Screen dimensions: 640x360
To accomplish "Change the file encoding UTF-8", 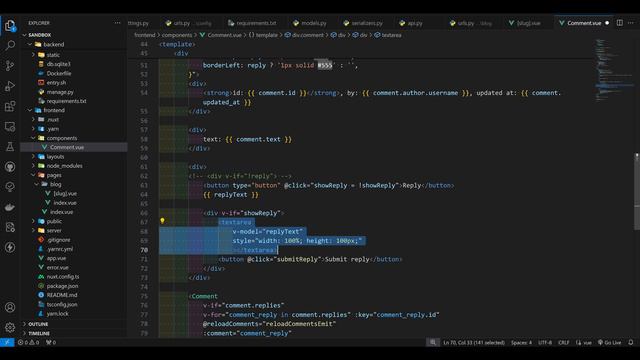I will [x=545, y=342].
